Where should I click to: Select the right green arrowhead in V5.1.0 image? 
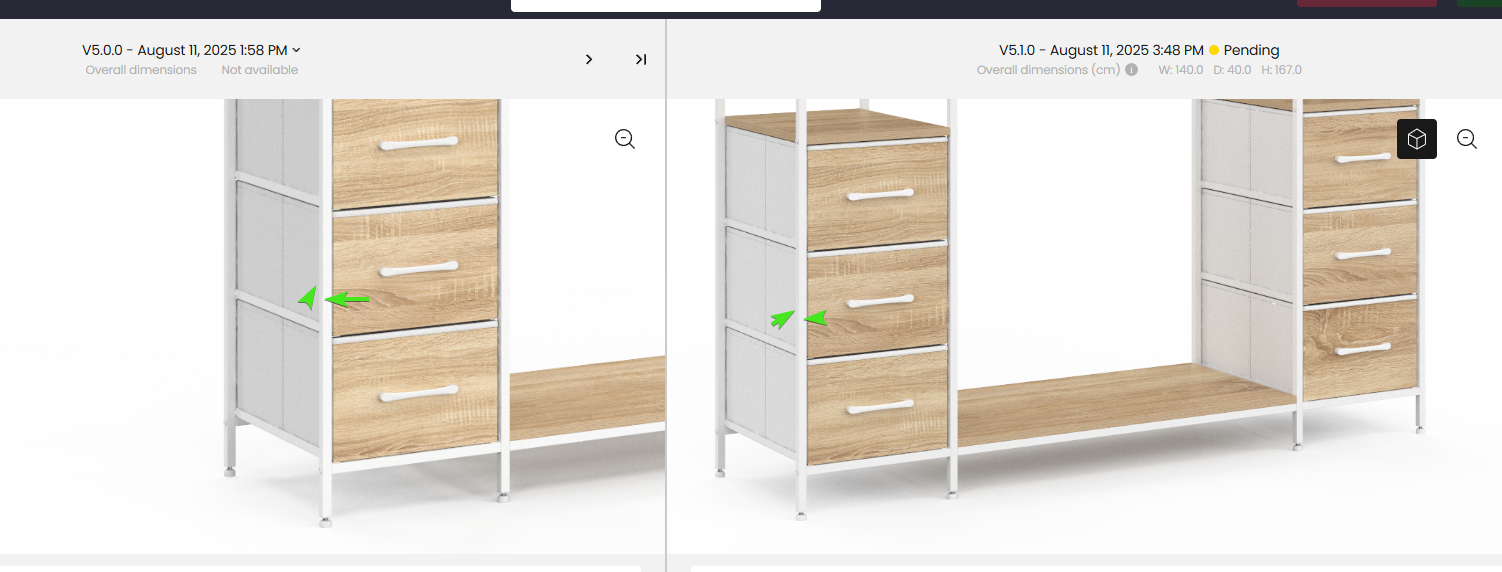[816, 318]
